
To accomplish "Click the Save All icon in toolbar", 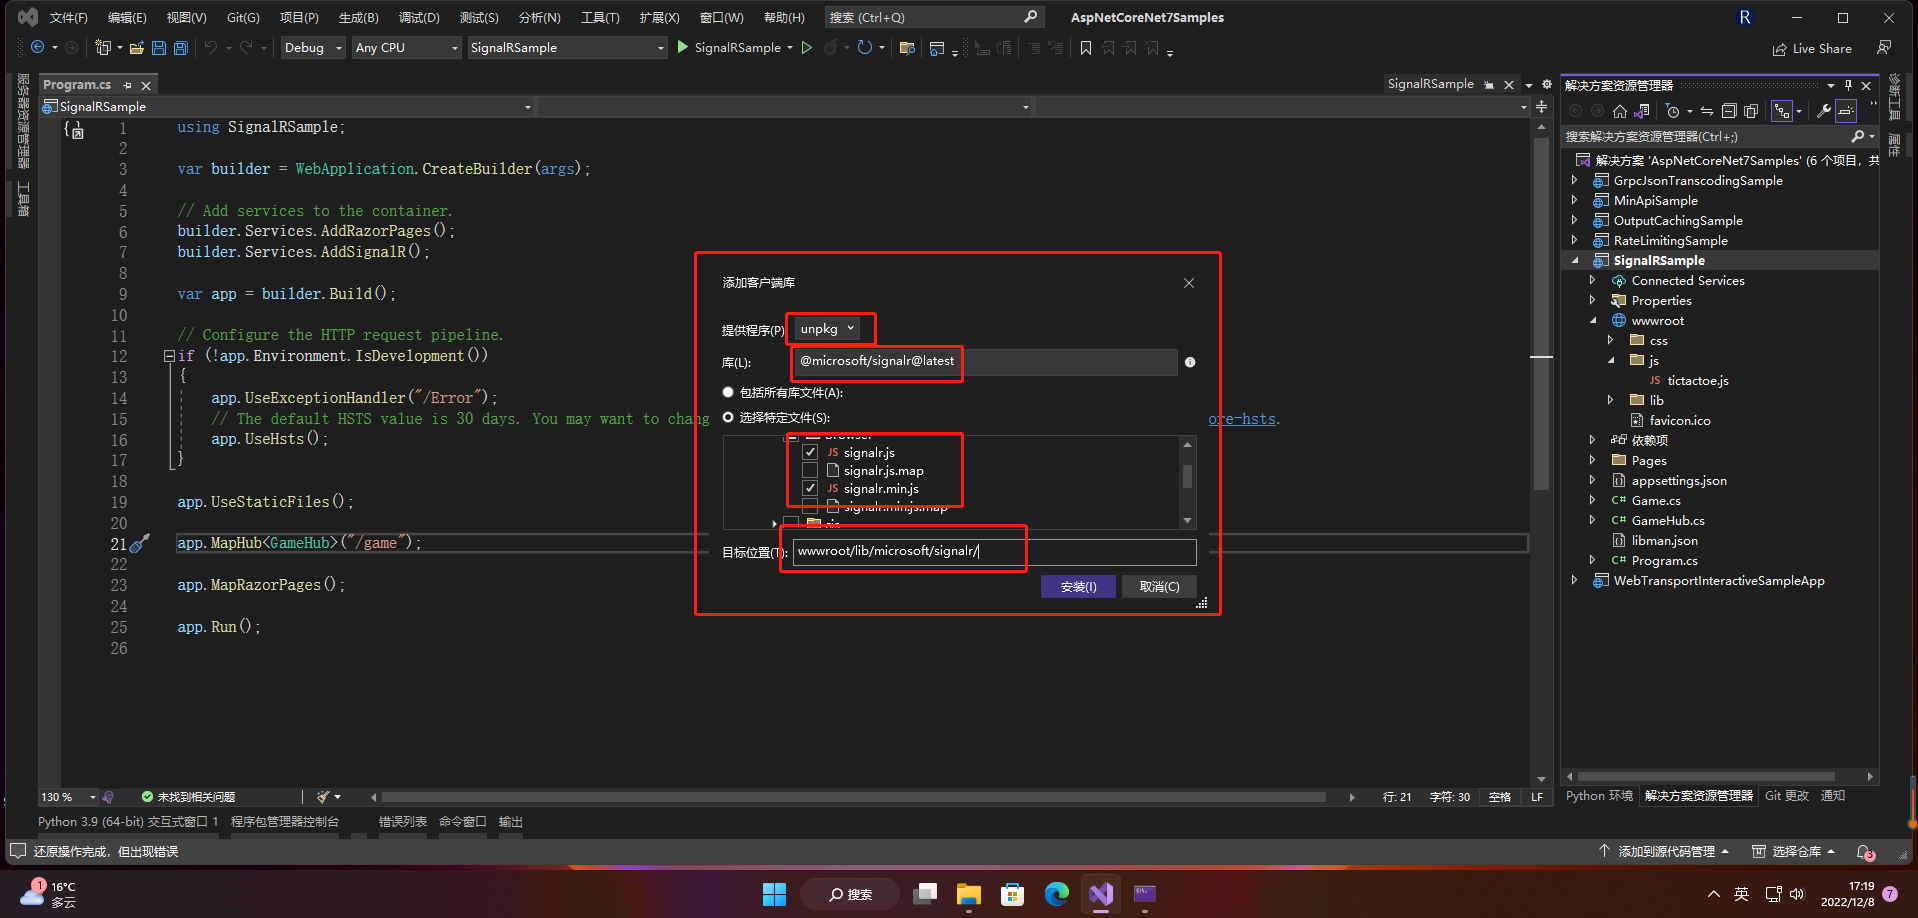I will coord(180,47).
